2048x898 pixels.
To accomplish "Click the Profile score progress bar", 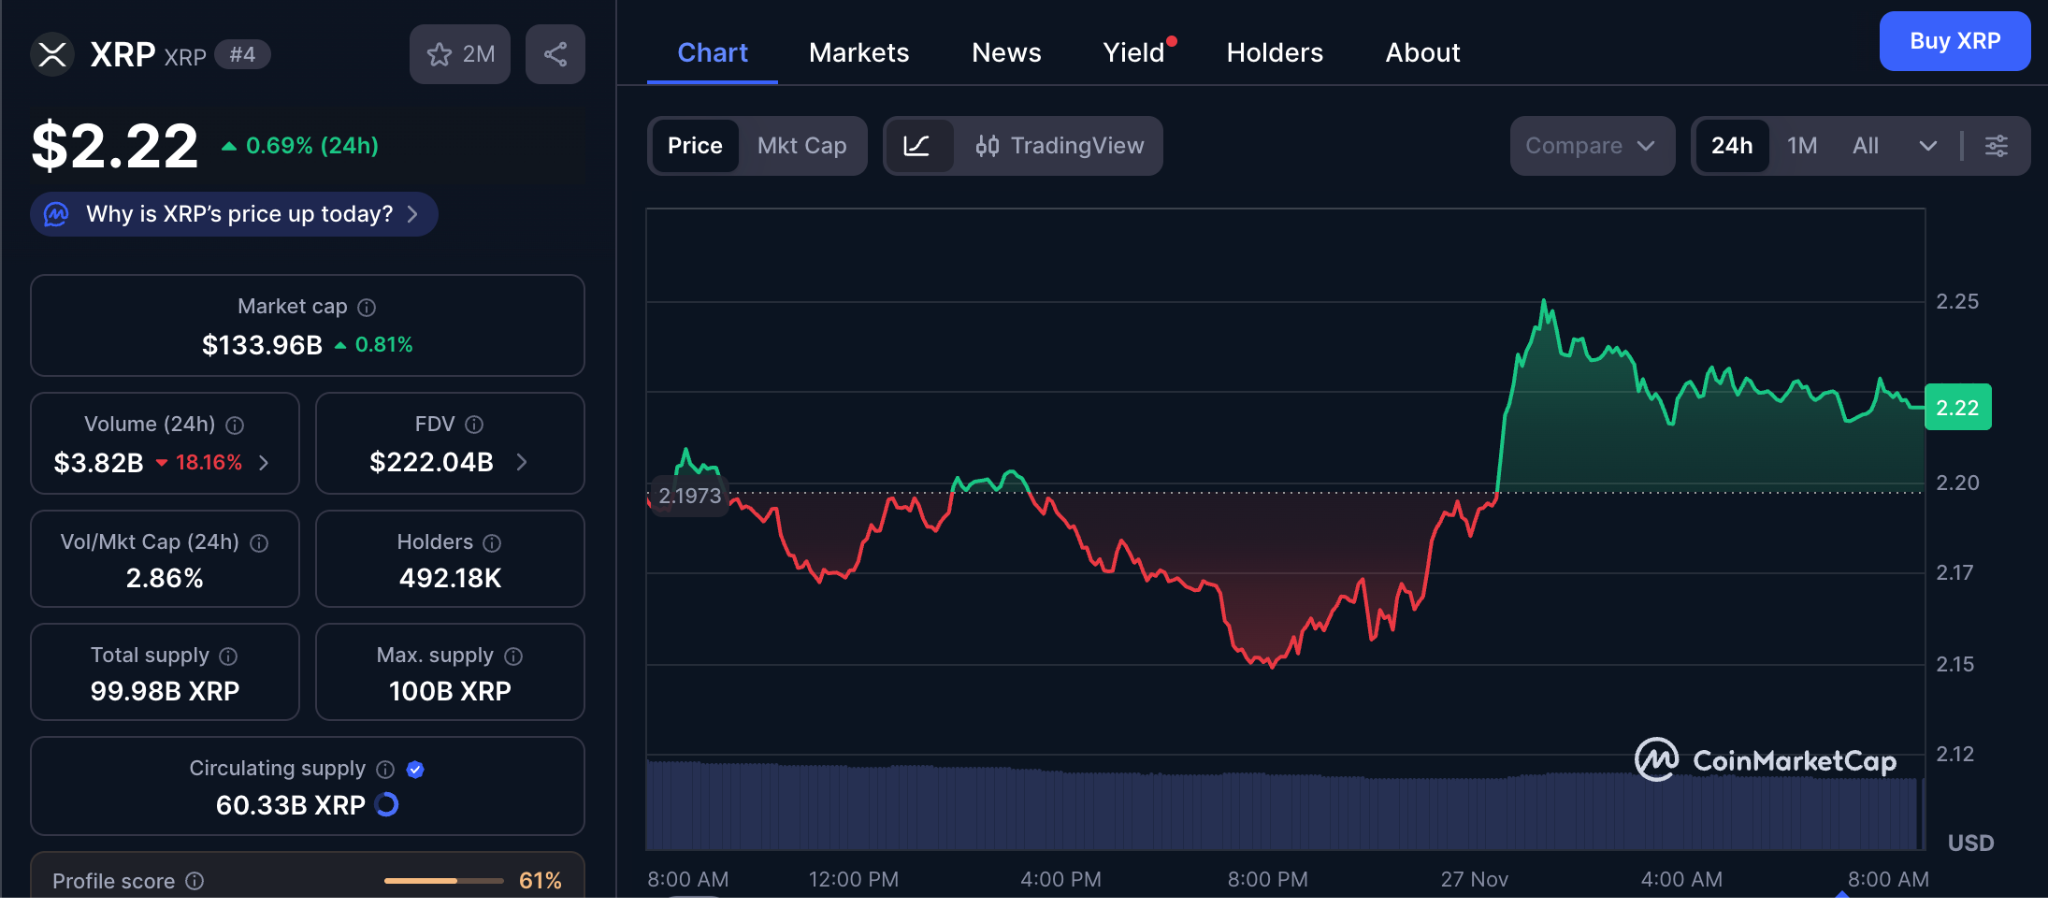I will click(x=443, y=881).
